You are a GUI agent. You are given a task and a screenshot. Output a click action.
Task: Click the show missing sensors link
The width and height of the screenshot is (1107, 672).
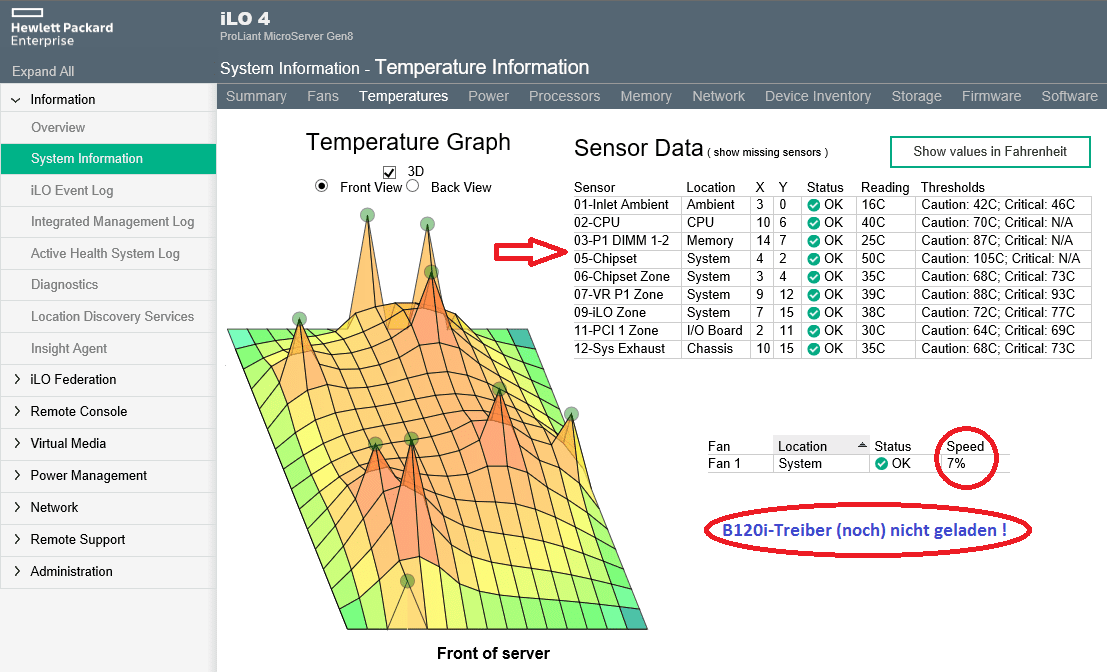(767, 152)
